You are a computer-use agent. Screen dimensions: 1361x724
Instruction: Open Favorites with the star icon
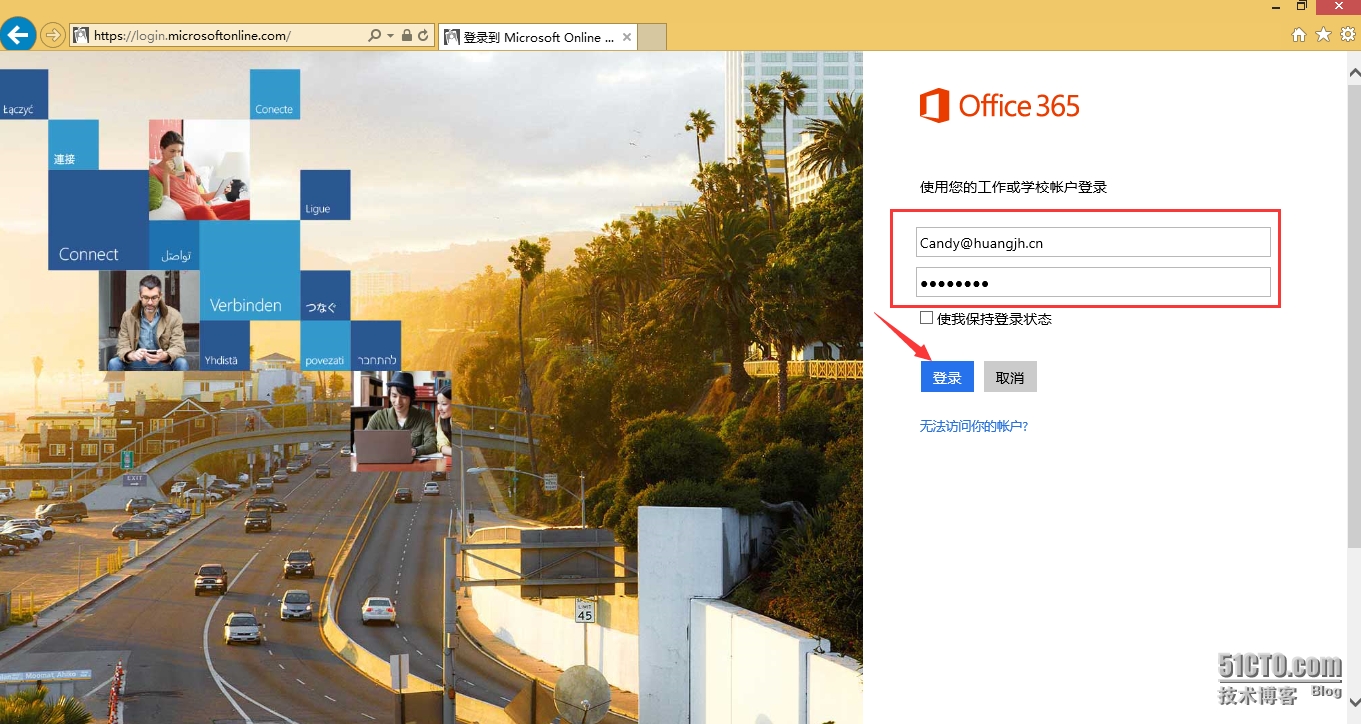click(x=1323, y=34)
